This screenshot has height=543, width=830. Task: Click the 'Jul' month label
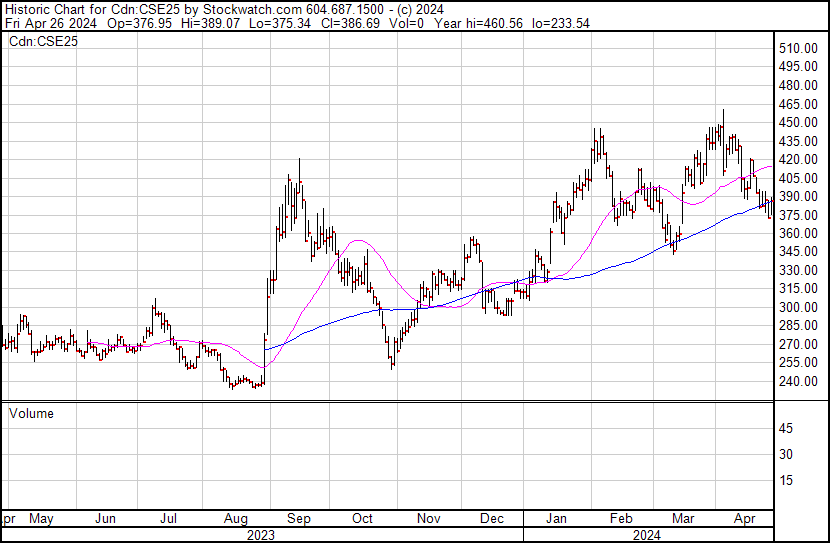168,519
